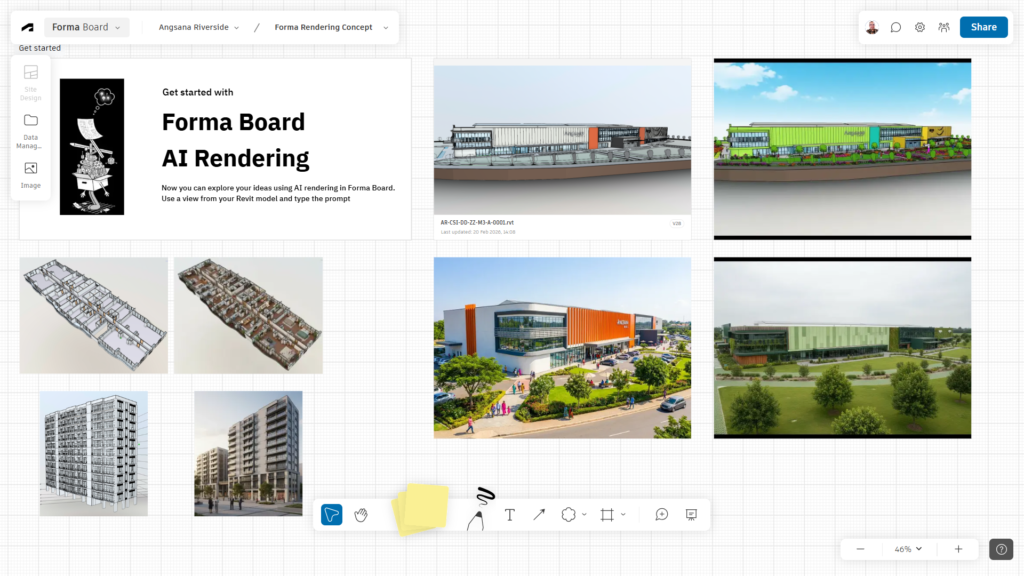Pick the yellow sticky note tool
The width and height of the screenshot is (1024, 576).
pyautogui.click(x=421, y=508)
